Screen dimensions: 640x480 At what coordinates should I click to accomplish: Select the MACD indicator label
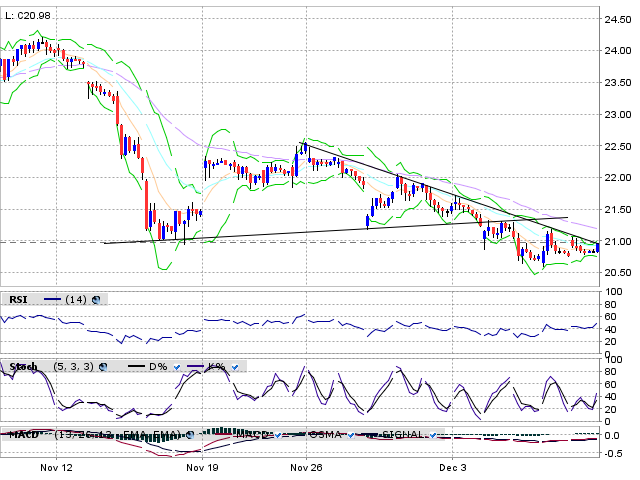(23, 435)
